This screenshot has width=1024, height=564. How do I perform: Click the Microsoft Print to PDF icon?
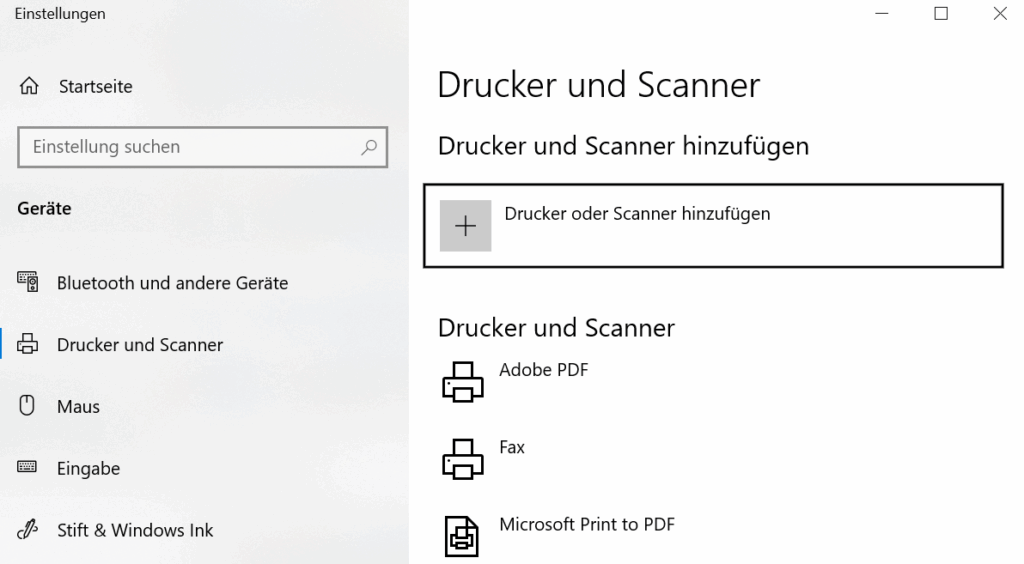click(x=462, y=535)
